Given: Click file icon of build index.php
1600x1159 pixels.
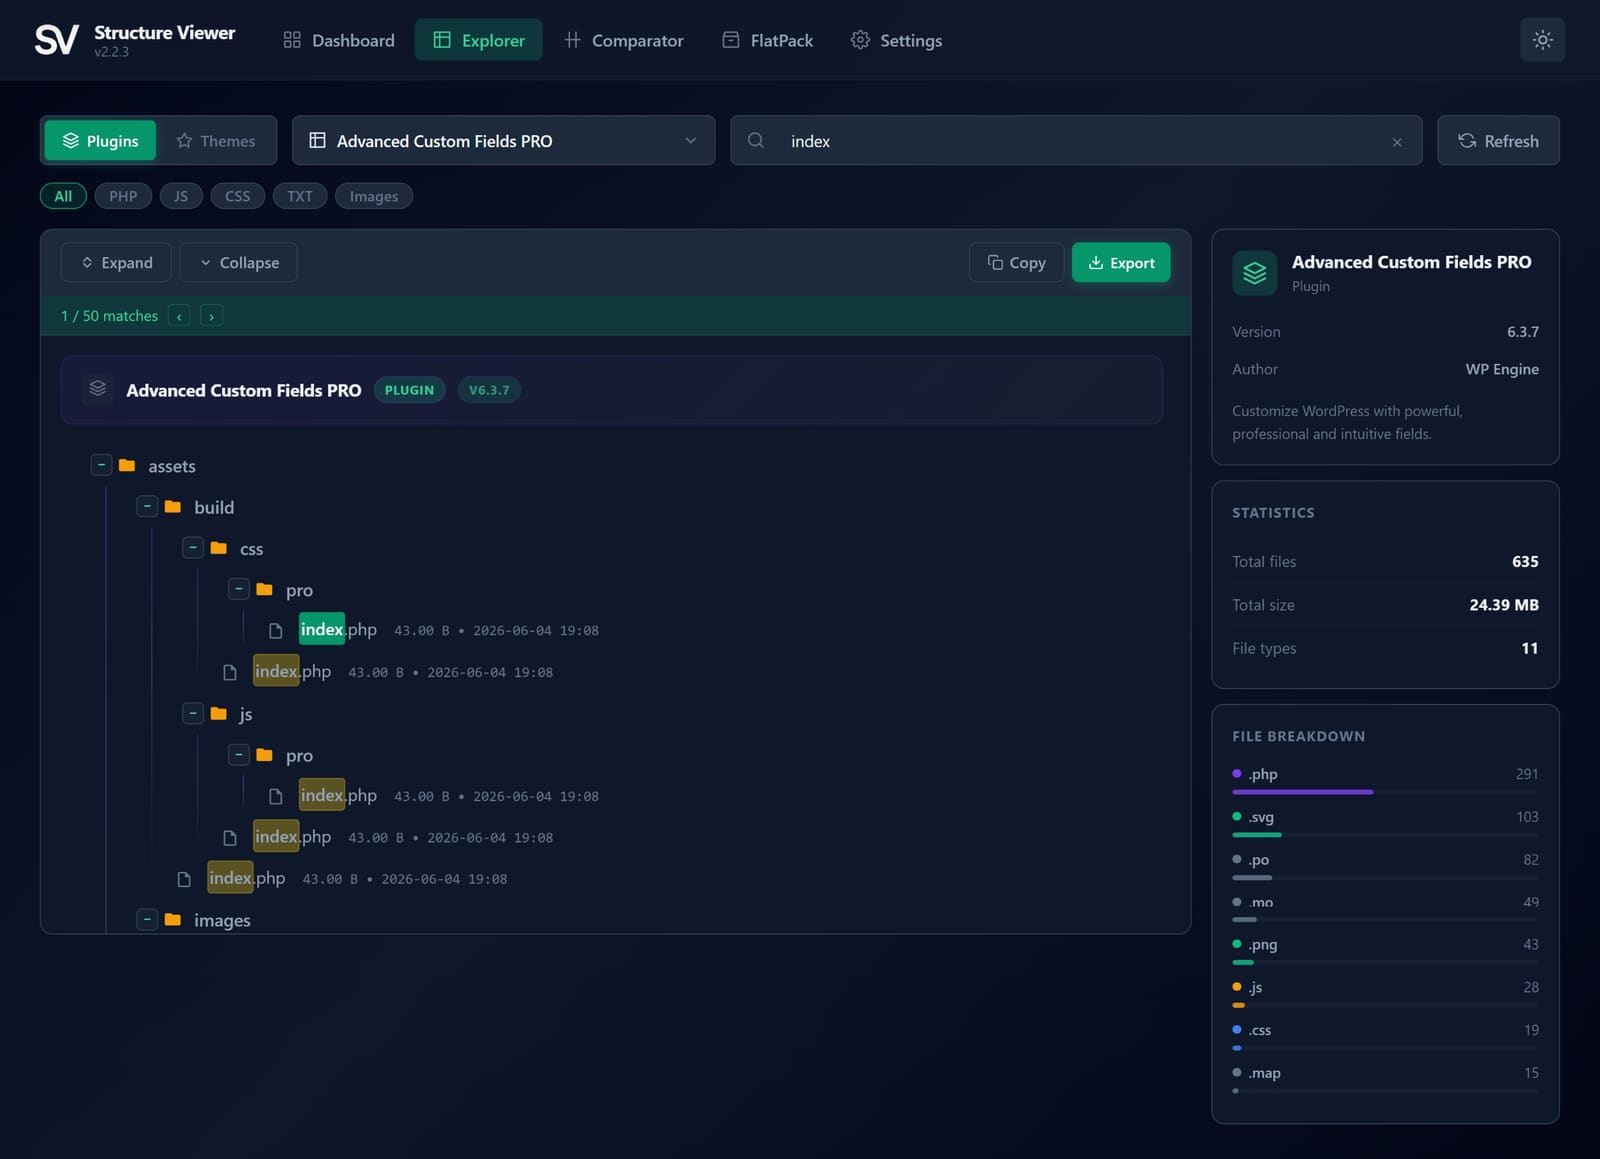Looking at the screenshot, I should [x=184, y=879].
